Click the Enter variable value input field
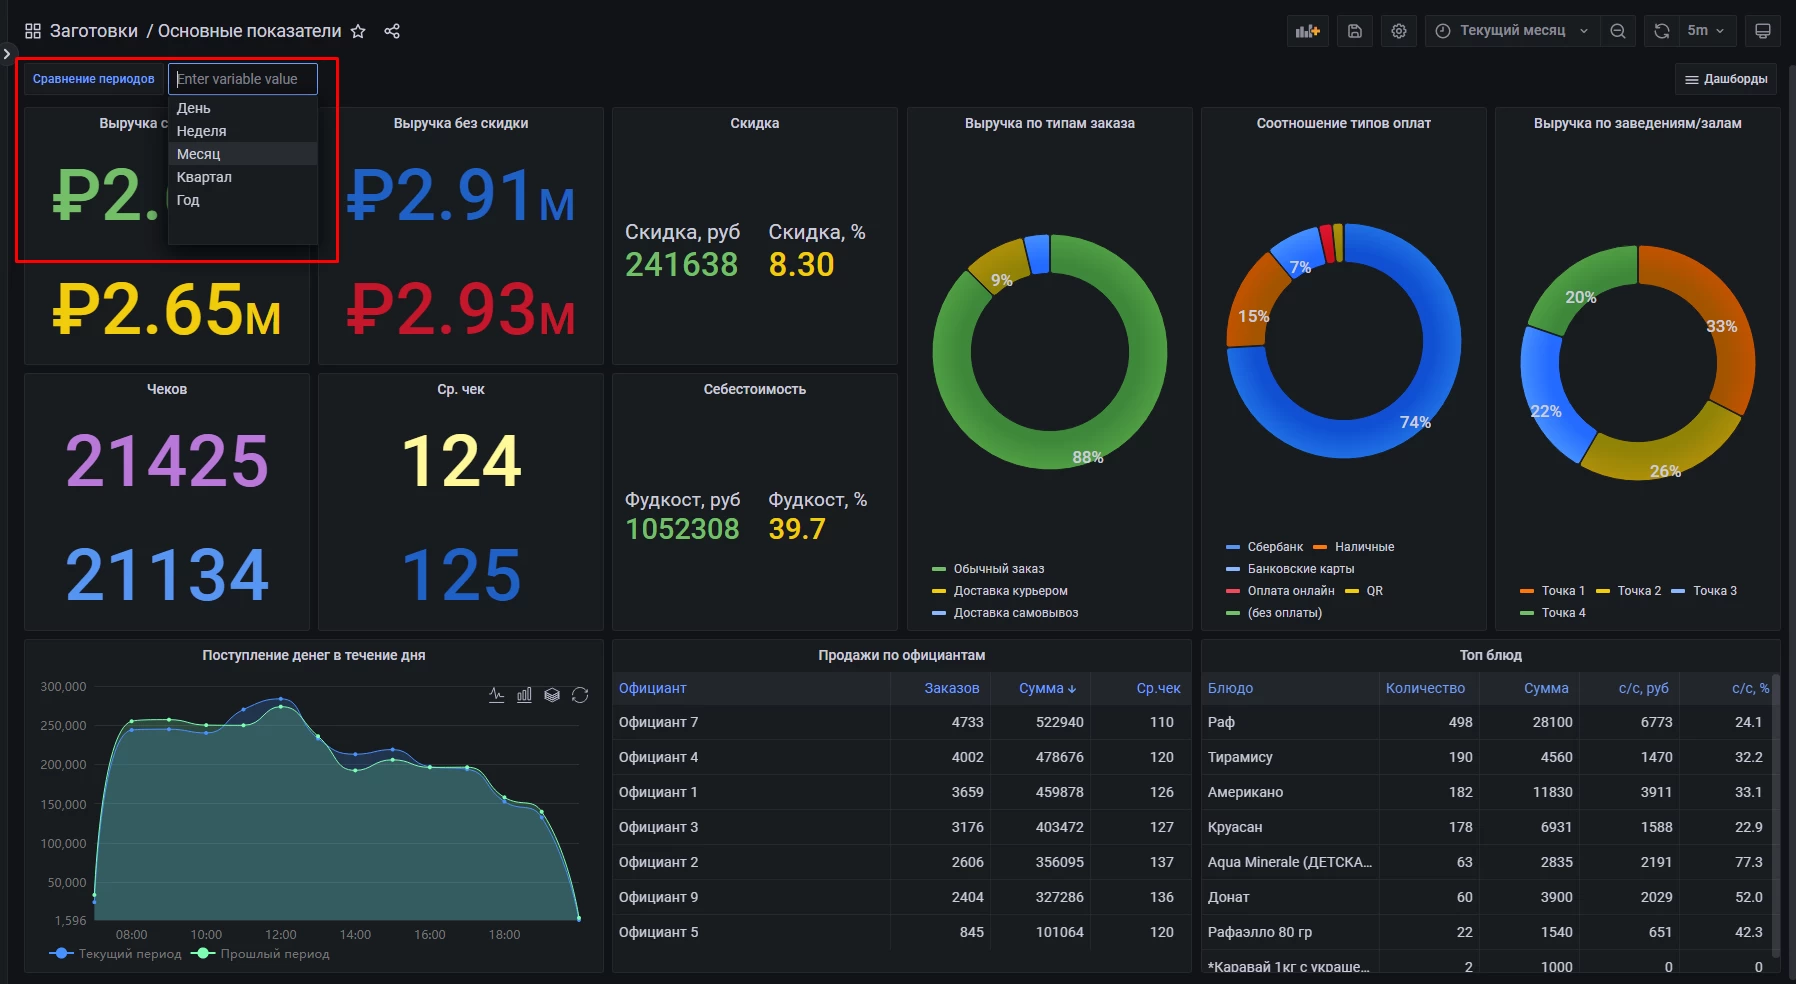This screenshot has height=984, width=1796. (x=242, y=79)
